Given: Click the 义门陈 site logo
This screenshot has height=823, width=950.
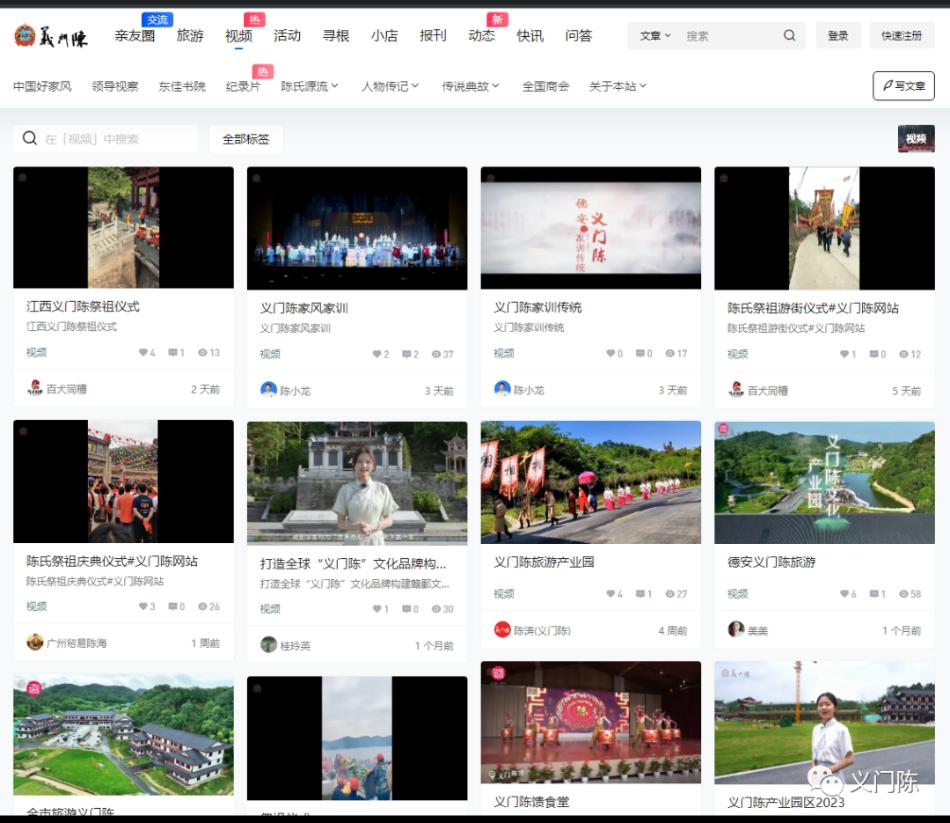Looking at the screenshot, I should [x=48, y=36].
